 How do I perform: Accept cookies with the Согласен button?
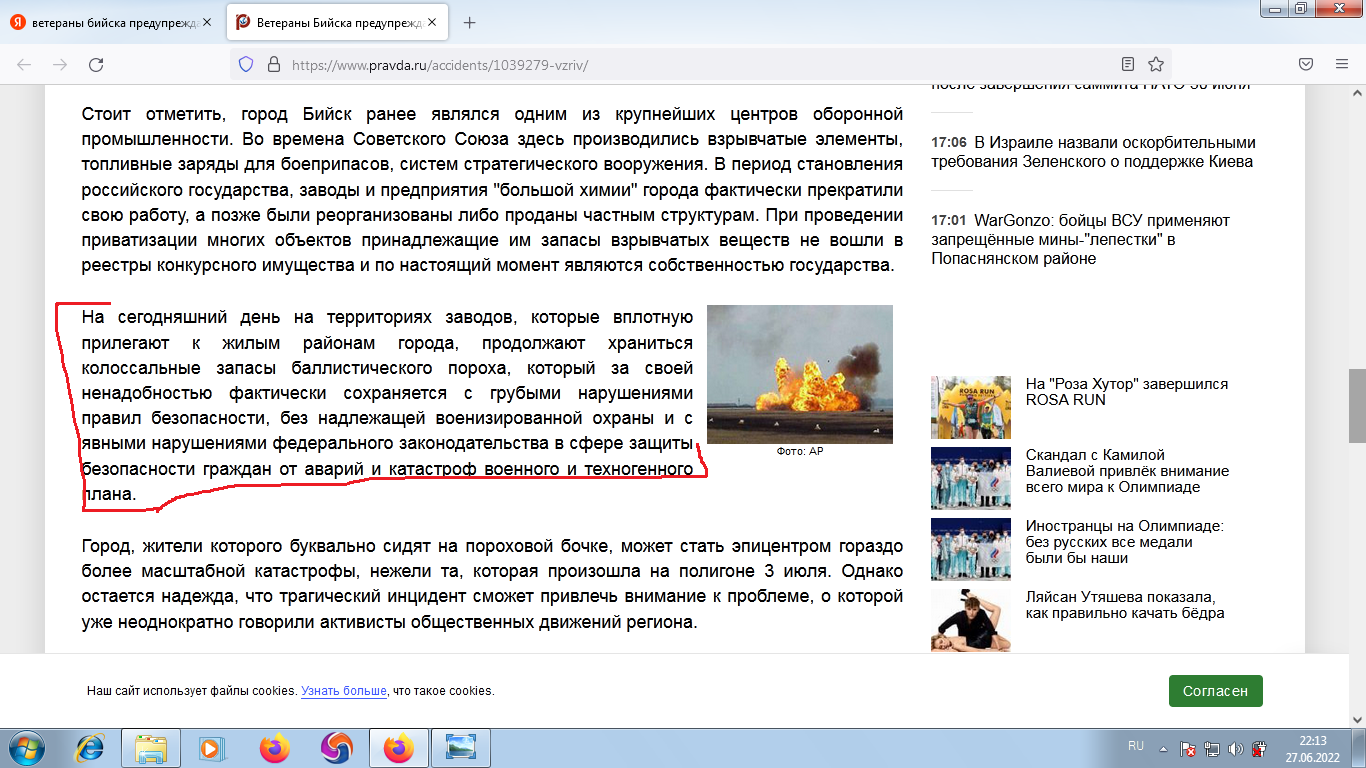[1215, 691]
